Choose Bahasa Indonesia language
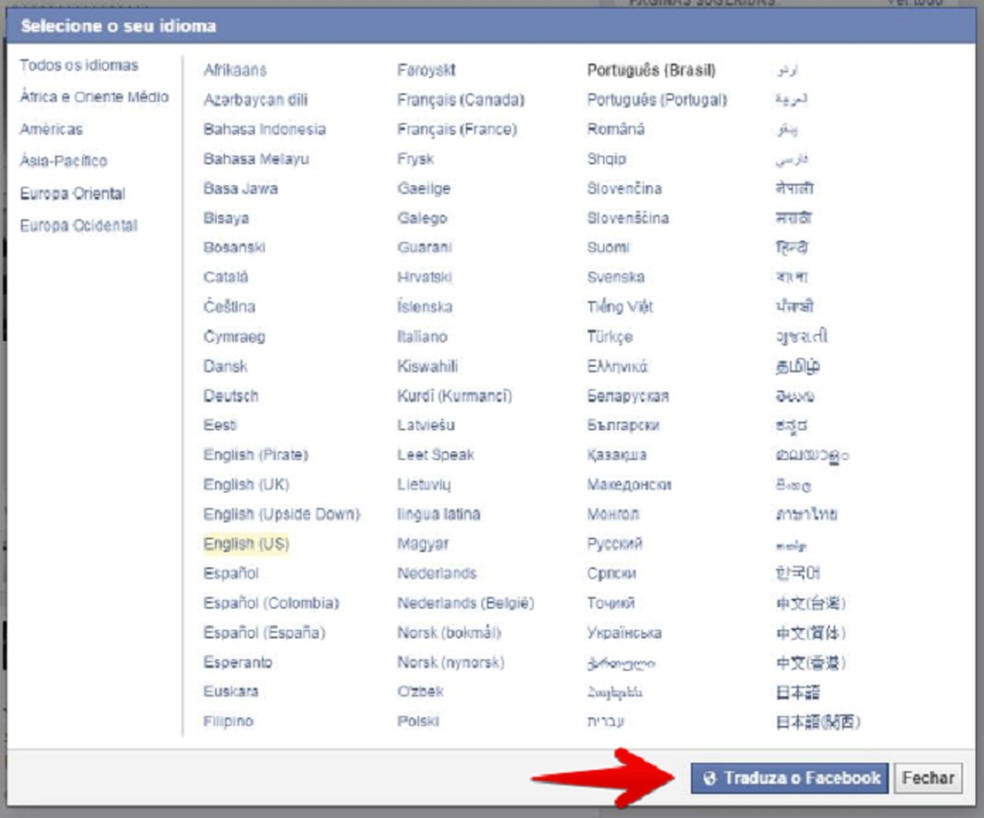Screen dimensions: 984x818 pos(264,129)
